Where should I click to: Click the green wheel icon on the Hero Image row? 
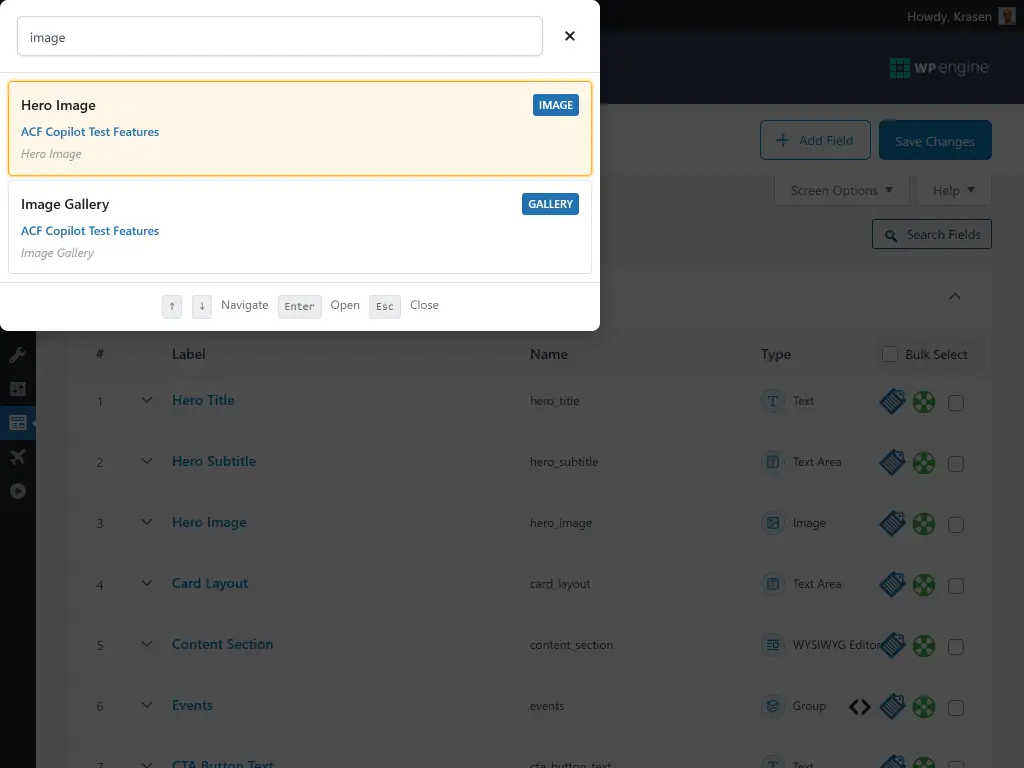click(x=924, y=523)
